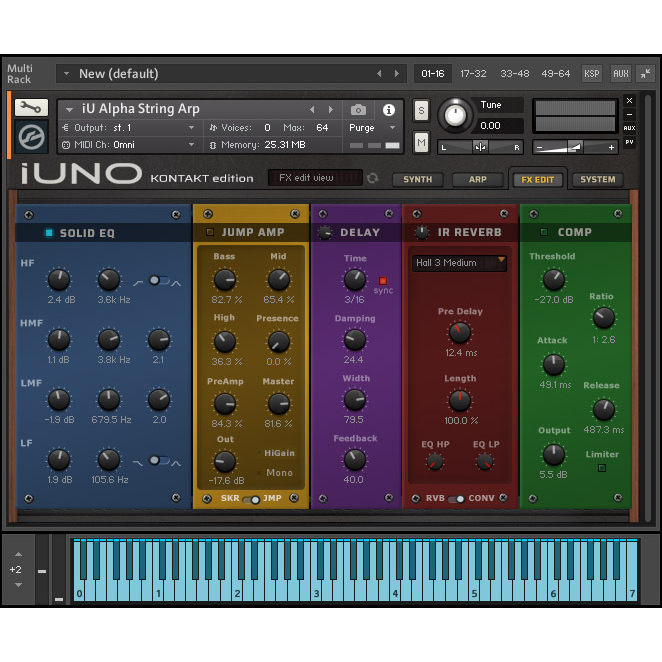Screen dimensions: 662x662
Task: Select instrument page 33-48
Action: (515, 74)
